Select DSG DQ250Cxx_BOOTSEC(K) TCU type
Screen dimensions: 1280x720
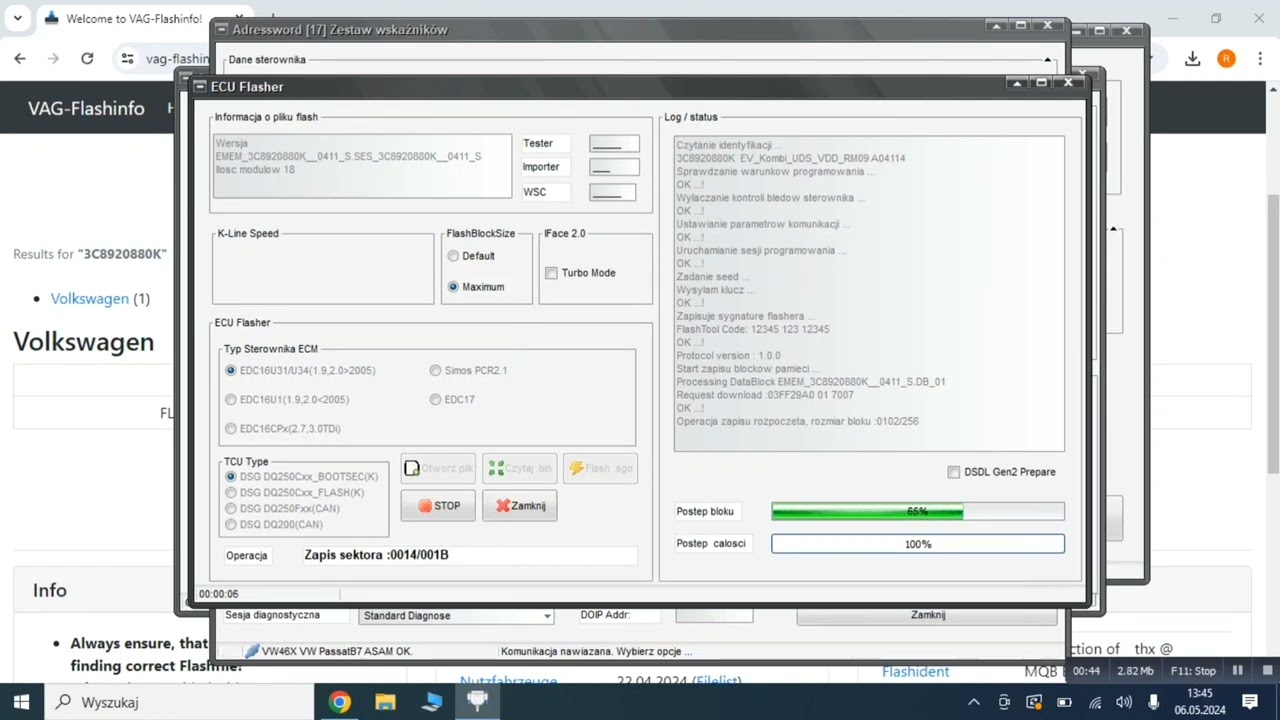[x=231, y=477]
